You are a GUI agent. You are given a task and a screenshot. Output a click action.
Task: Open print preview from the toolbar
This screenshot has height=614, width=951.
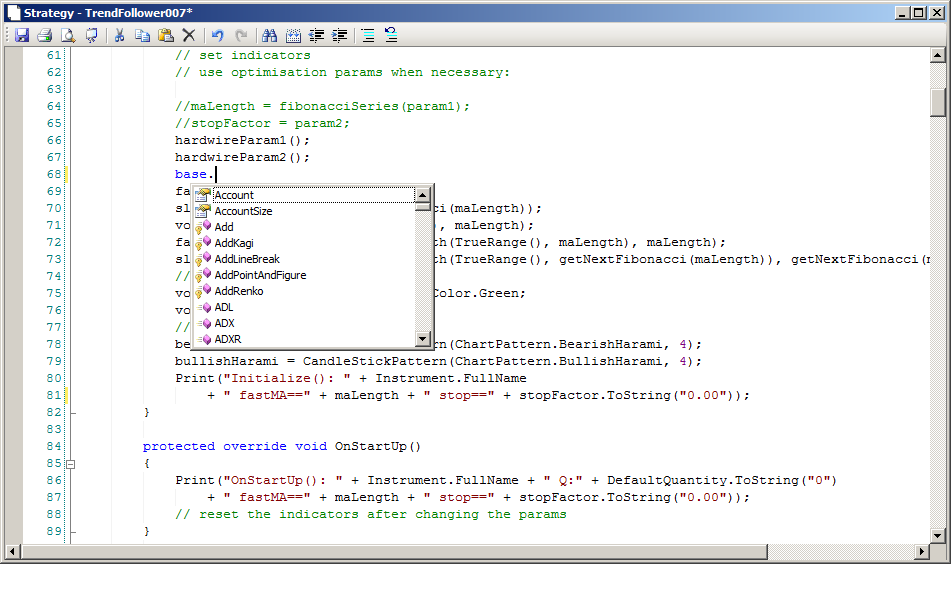pyautogui.click(x=68, y=35)
